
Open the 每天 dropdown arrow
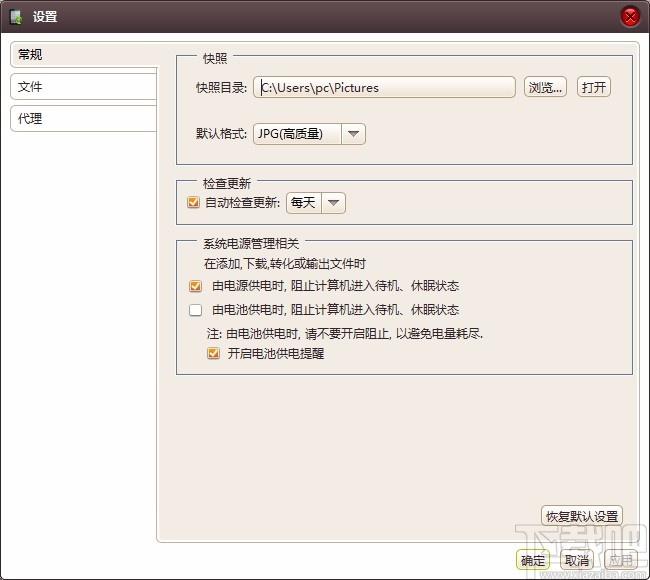tap(333, 203)
